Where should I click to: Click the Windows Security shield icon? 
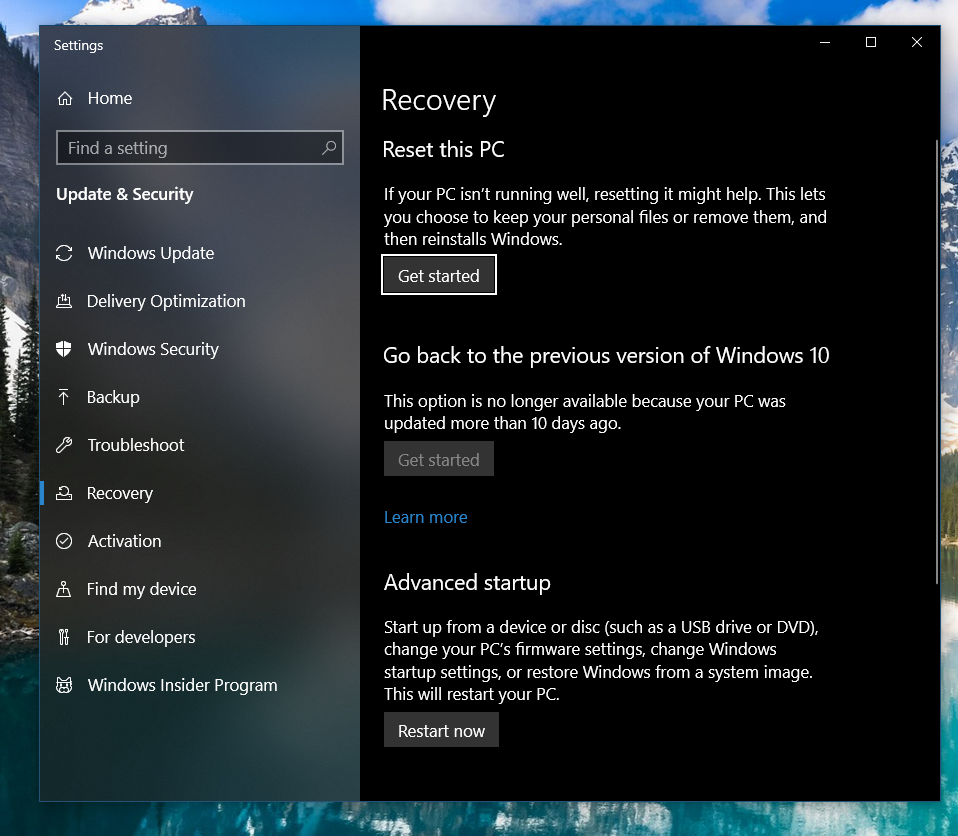64,349
